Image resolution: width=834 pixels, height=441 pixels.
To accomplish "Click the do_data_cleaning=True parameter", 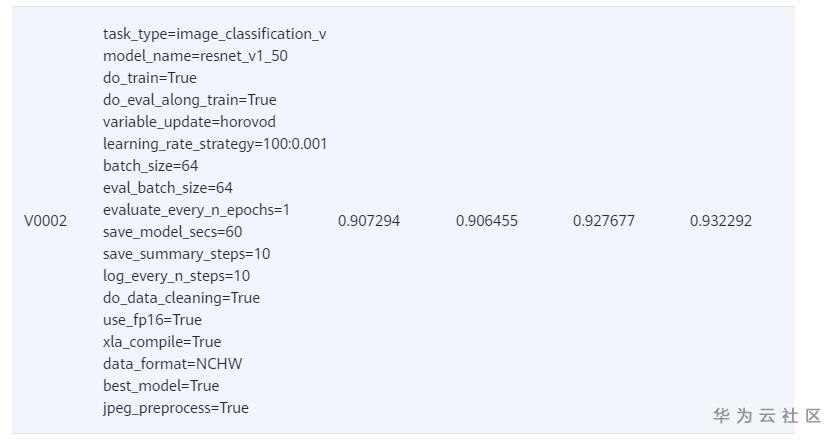I will coord(181,298).
